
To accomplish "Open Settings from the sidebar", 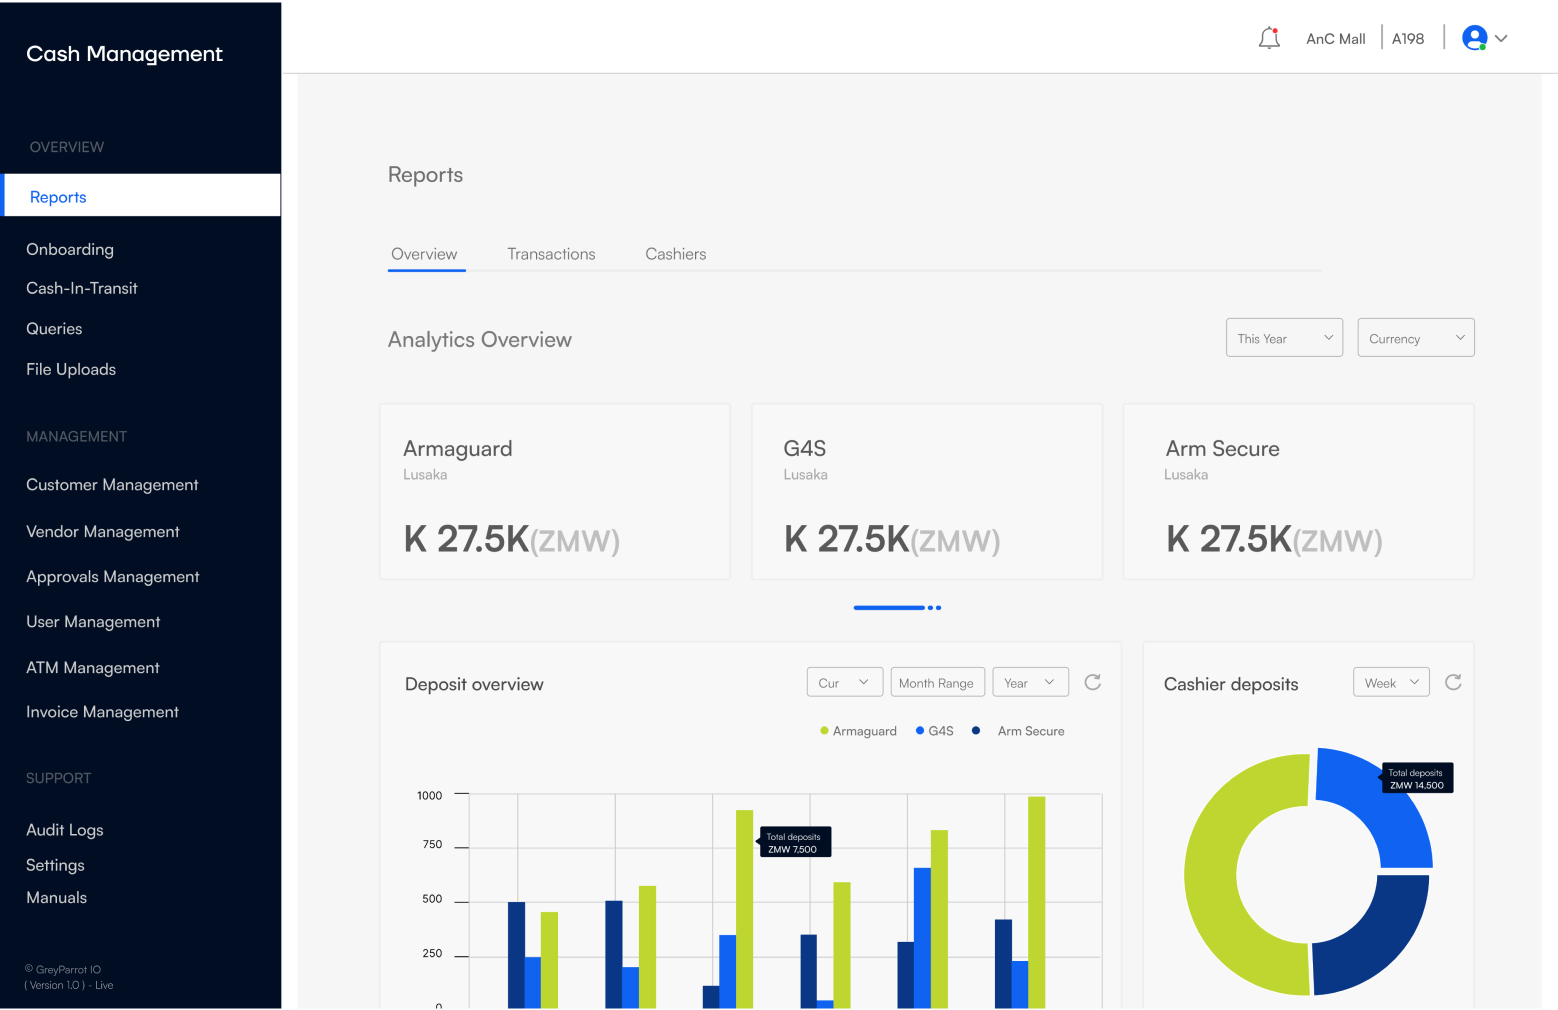I will (x=55, y=864).
